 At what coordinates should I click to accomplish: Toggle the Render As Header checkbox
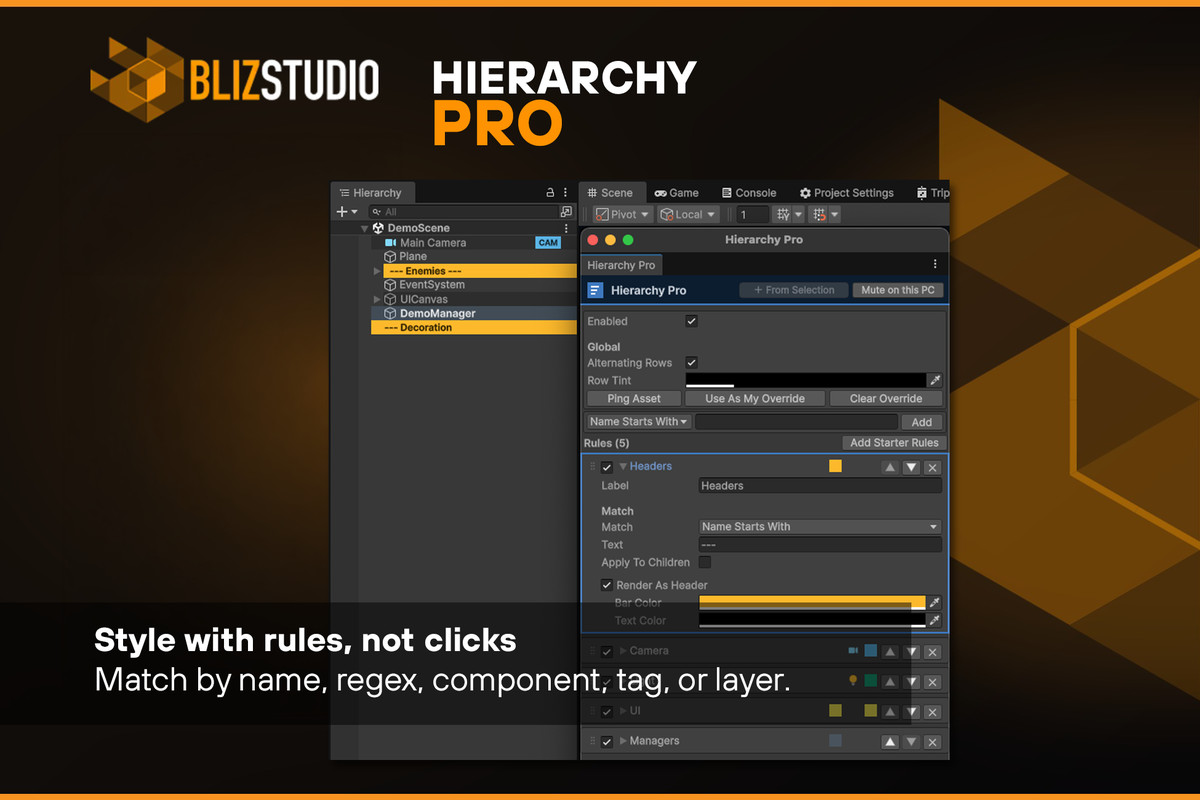click(607, 585)
